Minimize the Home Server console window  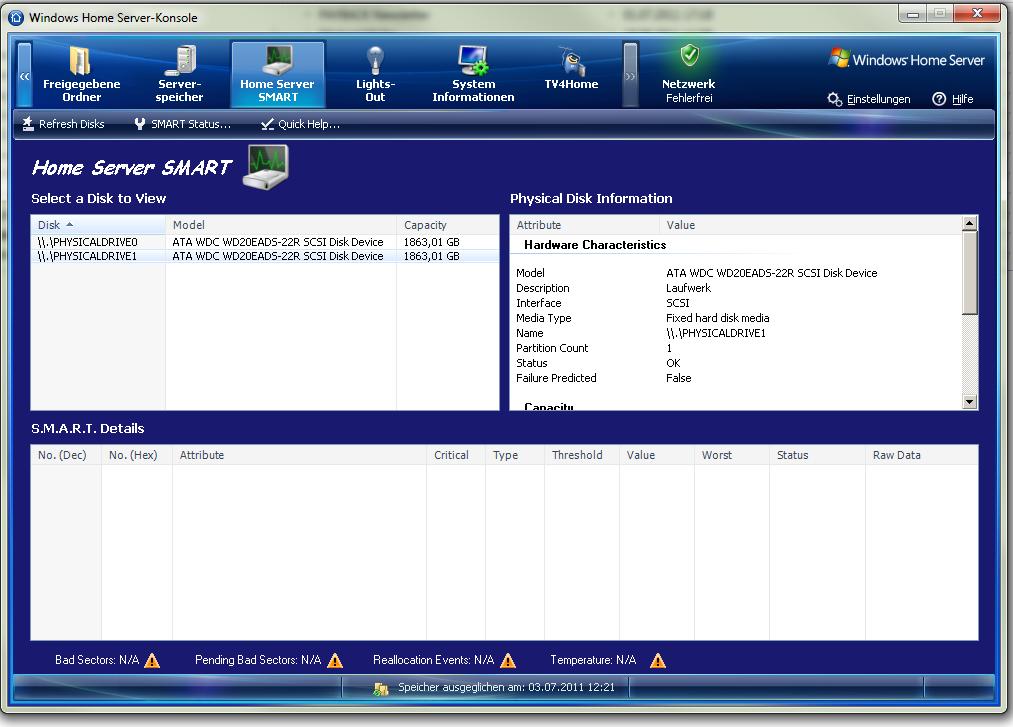[x=912, y=14]
